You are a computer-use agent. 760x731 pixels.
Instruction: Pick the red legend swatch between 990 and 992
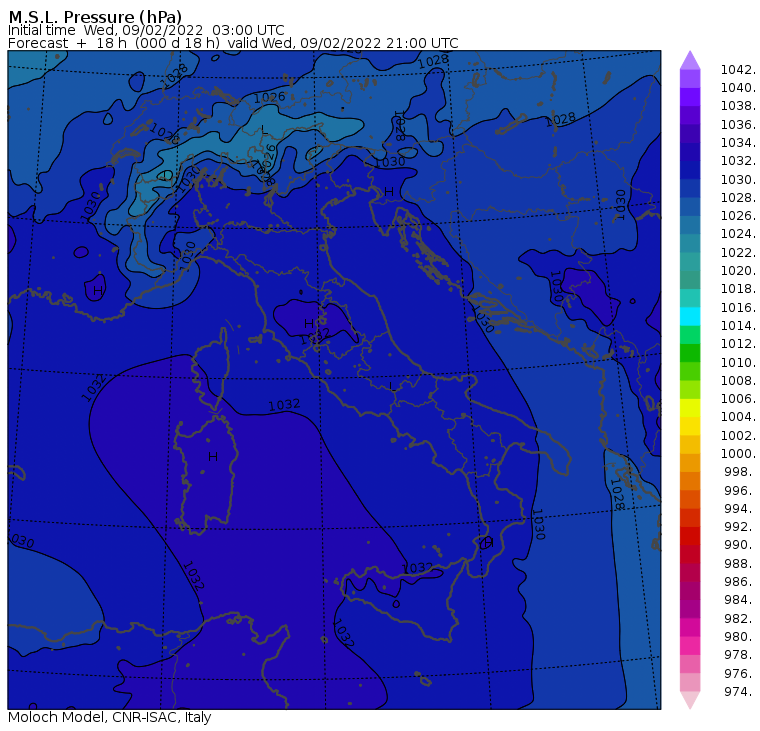pos(690,536)
